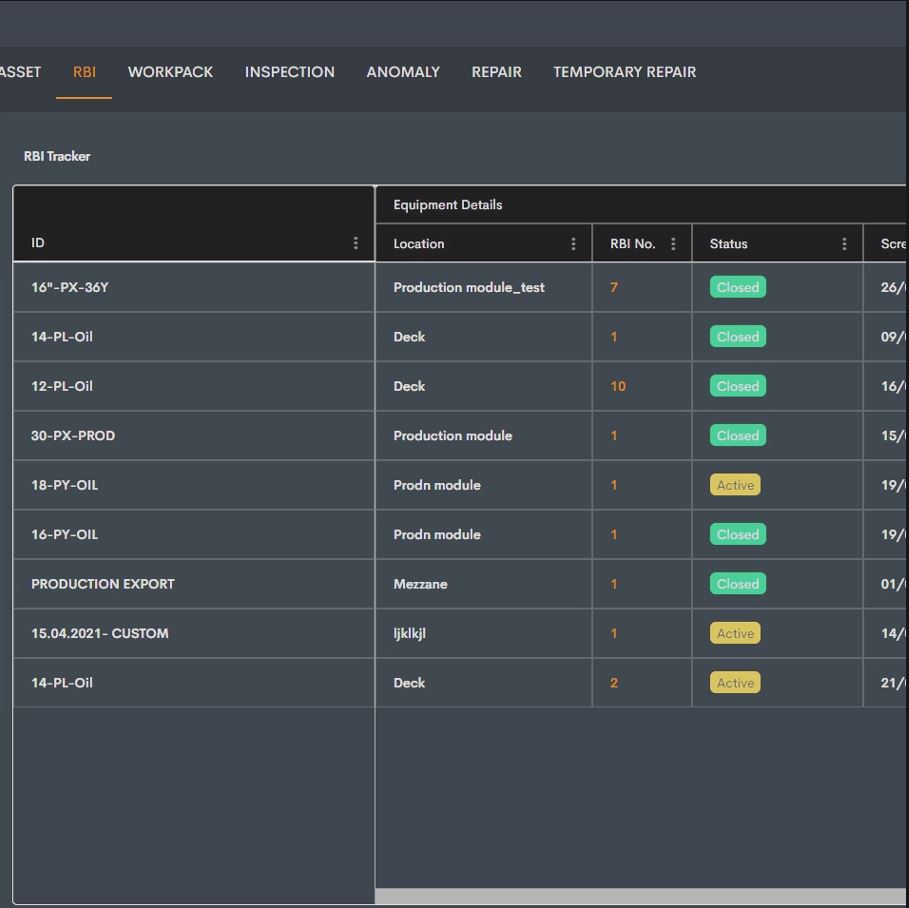Sort by the Status column header
Screen dimensions: 909x908
tap(728, 244)
